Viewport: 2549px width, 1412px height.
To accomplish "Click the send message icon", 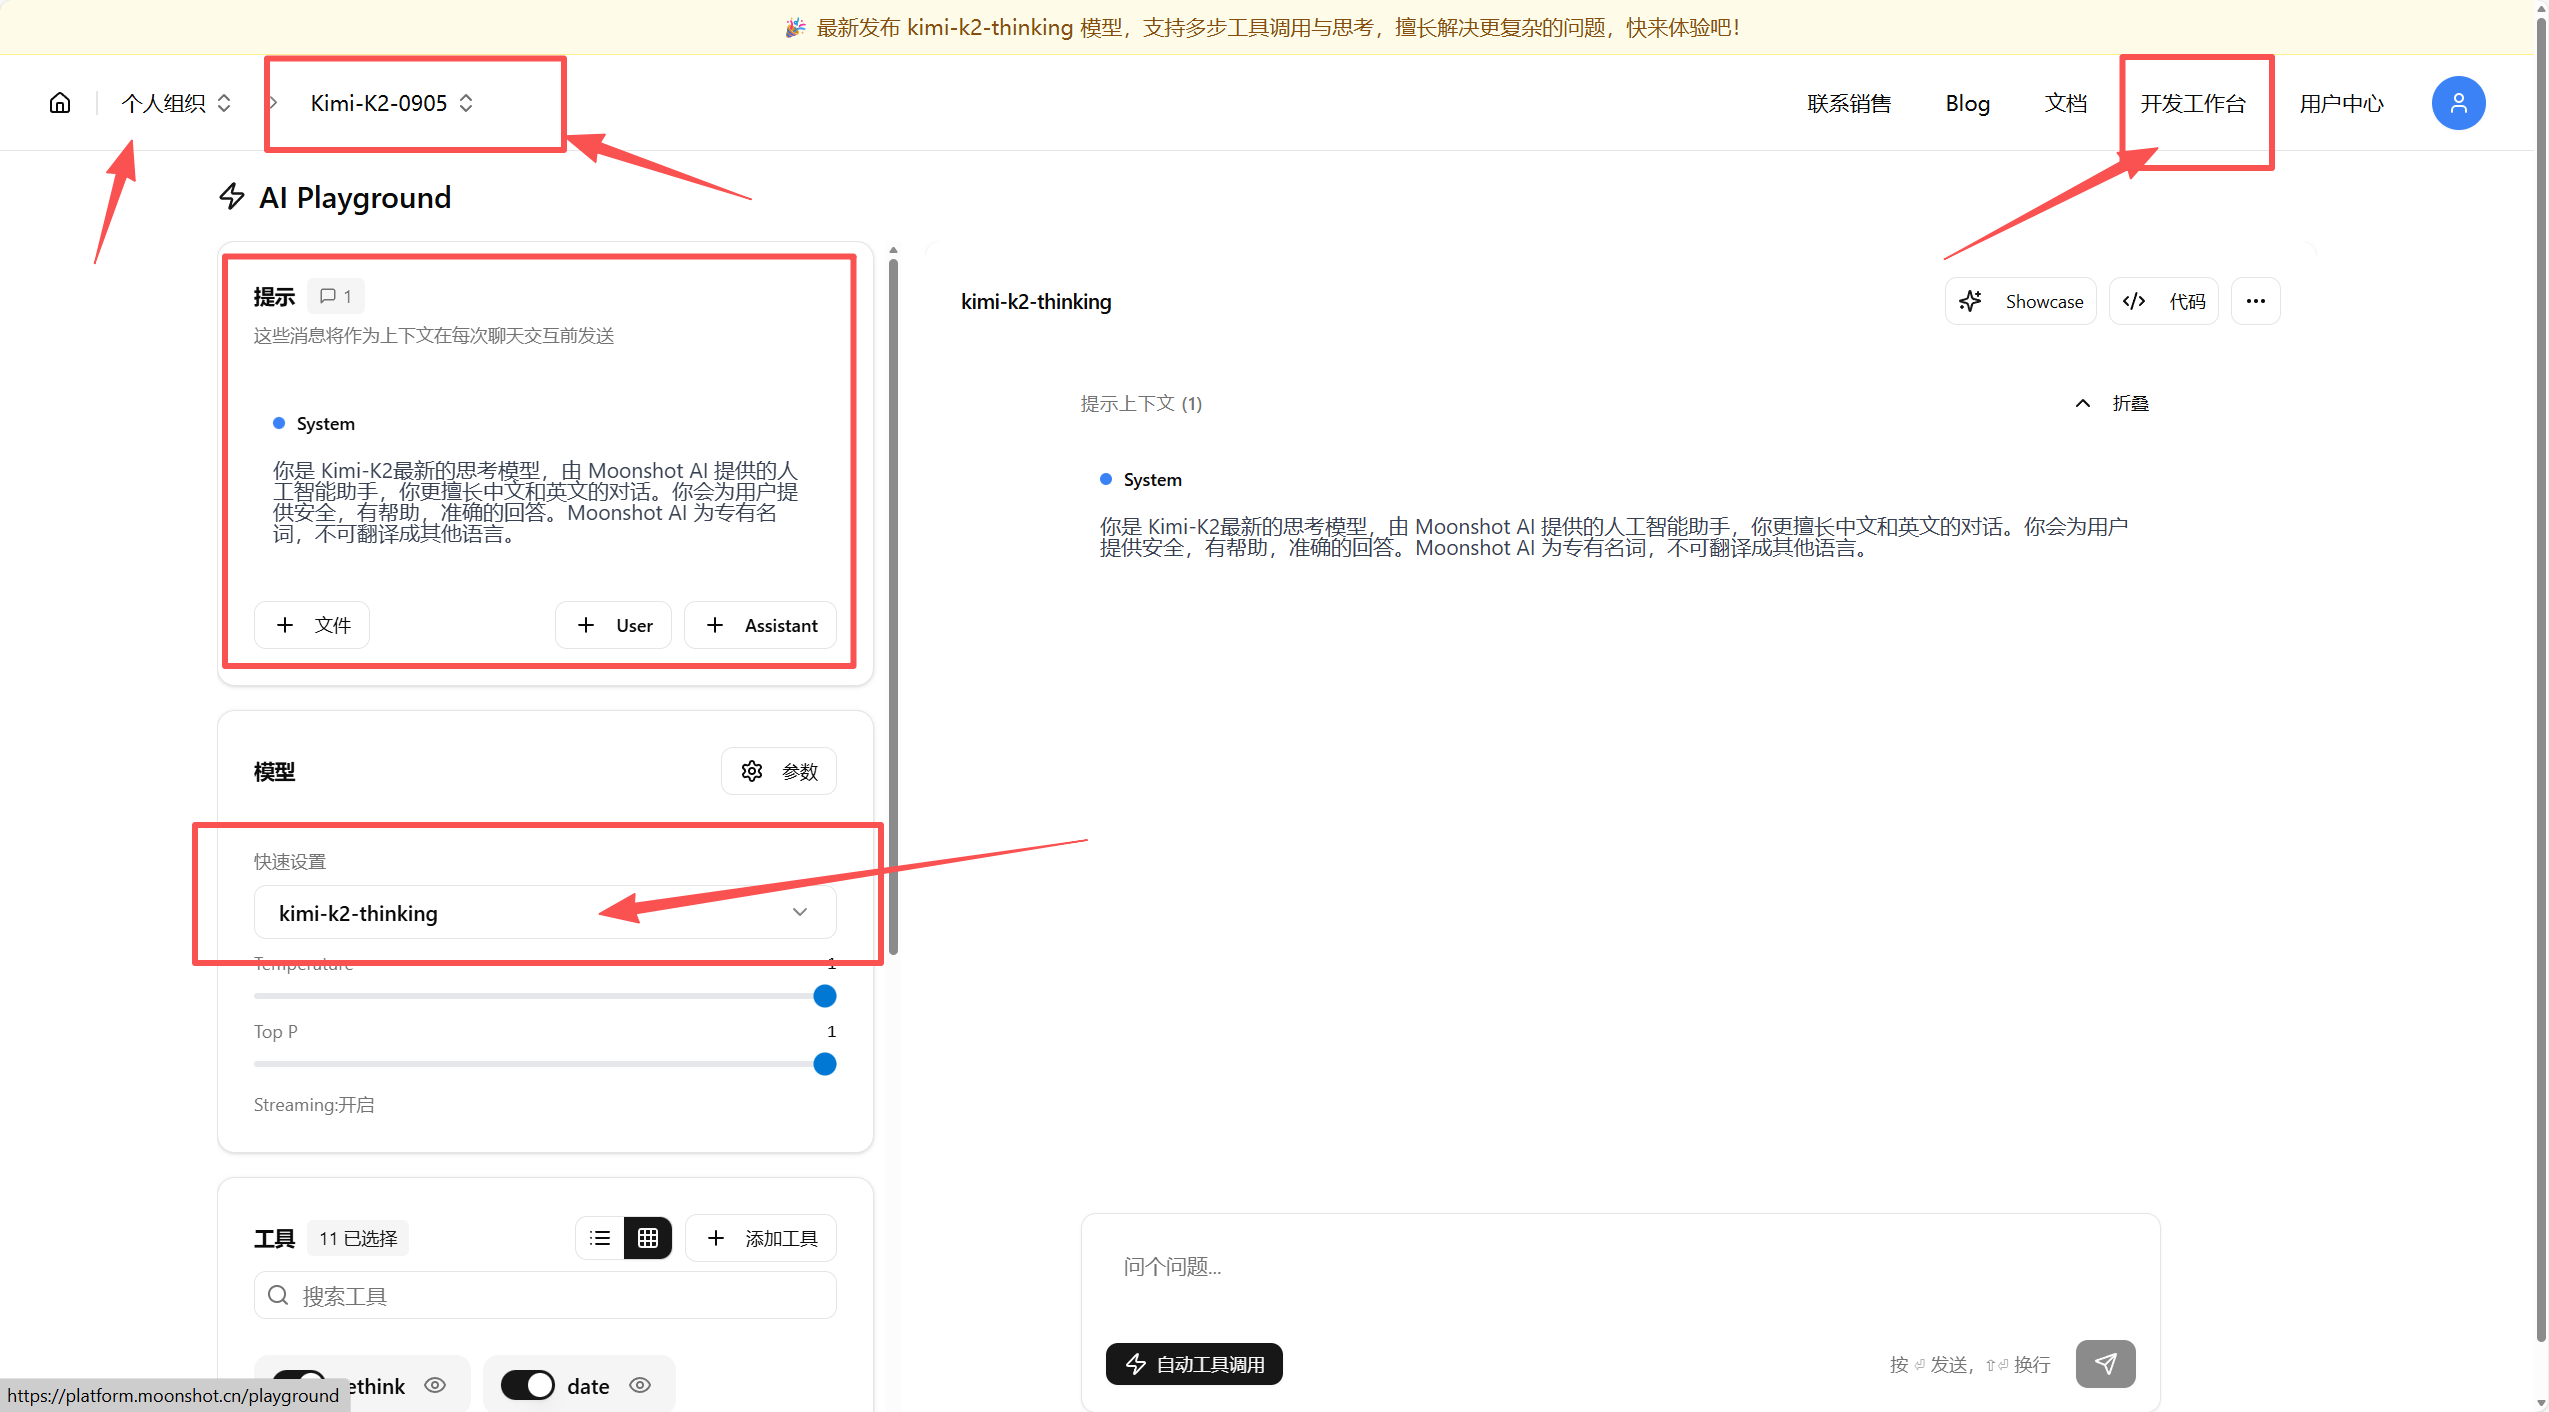I will (x=2105, y=1363).
